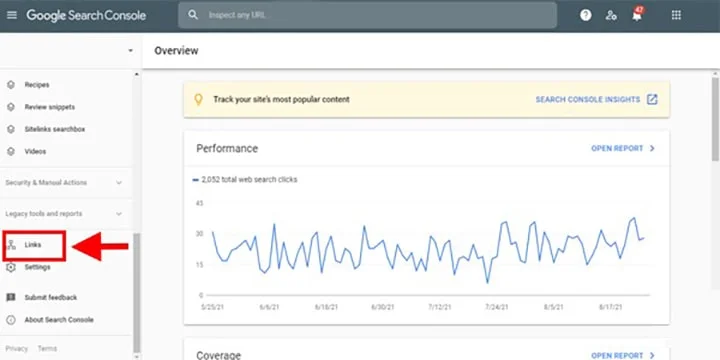Click the Links sitemap icon
This screenshot has height=360, width=720.
(x=11, y=245)
